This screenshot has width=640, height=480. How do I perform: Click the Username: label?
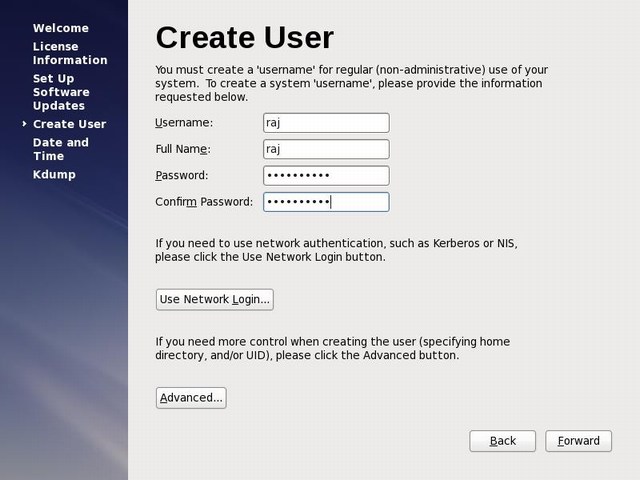click(x=184, y=123)
